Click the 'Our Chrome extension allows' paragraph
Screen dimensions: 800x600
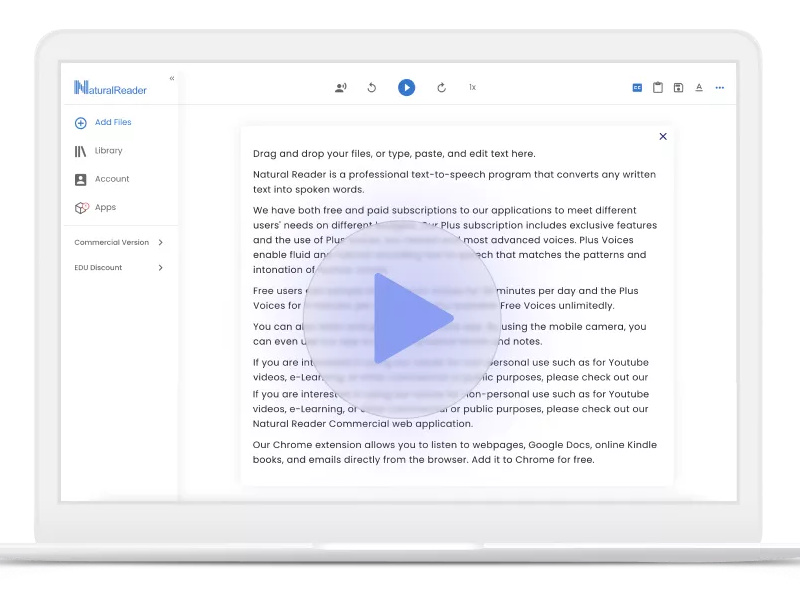tap(455, 452)
